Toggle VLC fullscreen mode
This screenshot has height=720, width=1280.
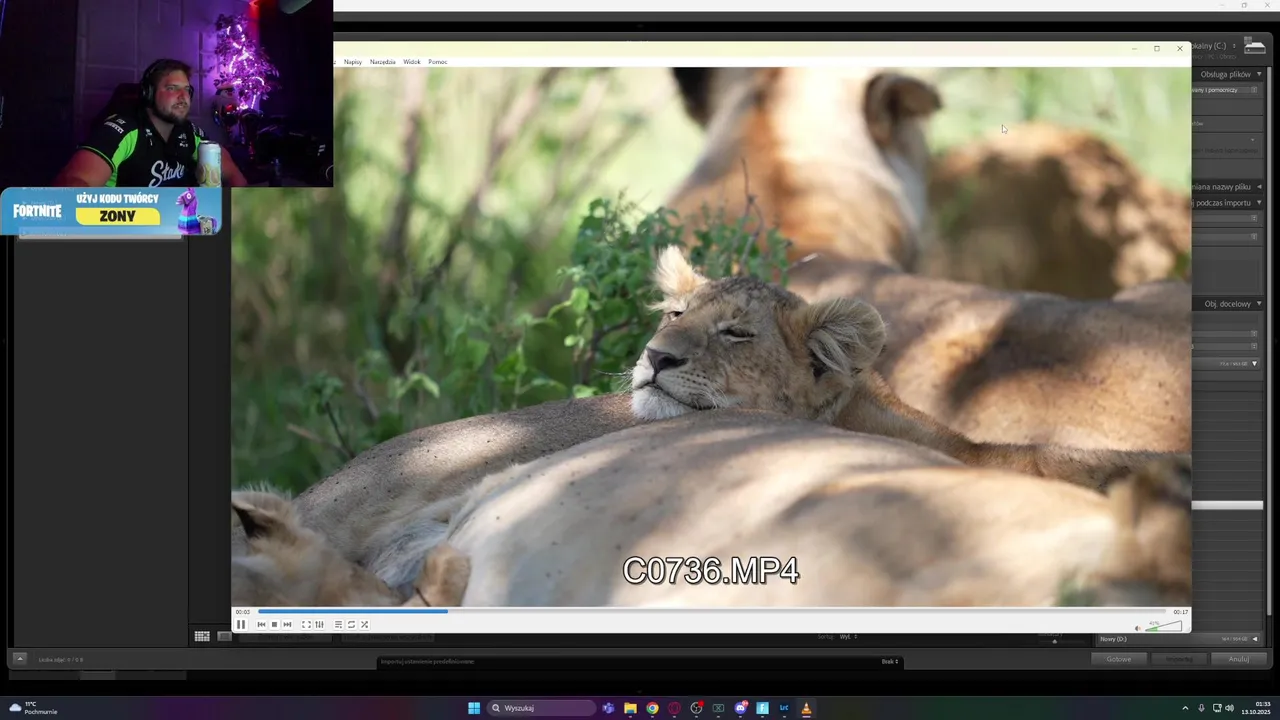[x=306, y=624]
